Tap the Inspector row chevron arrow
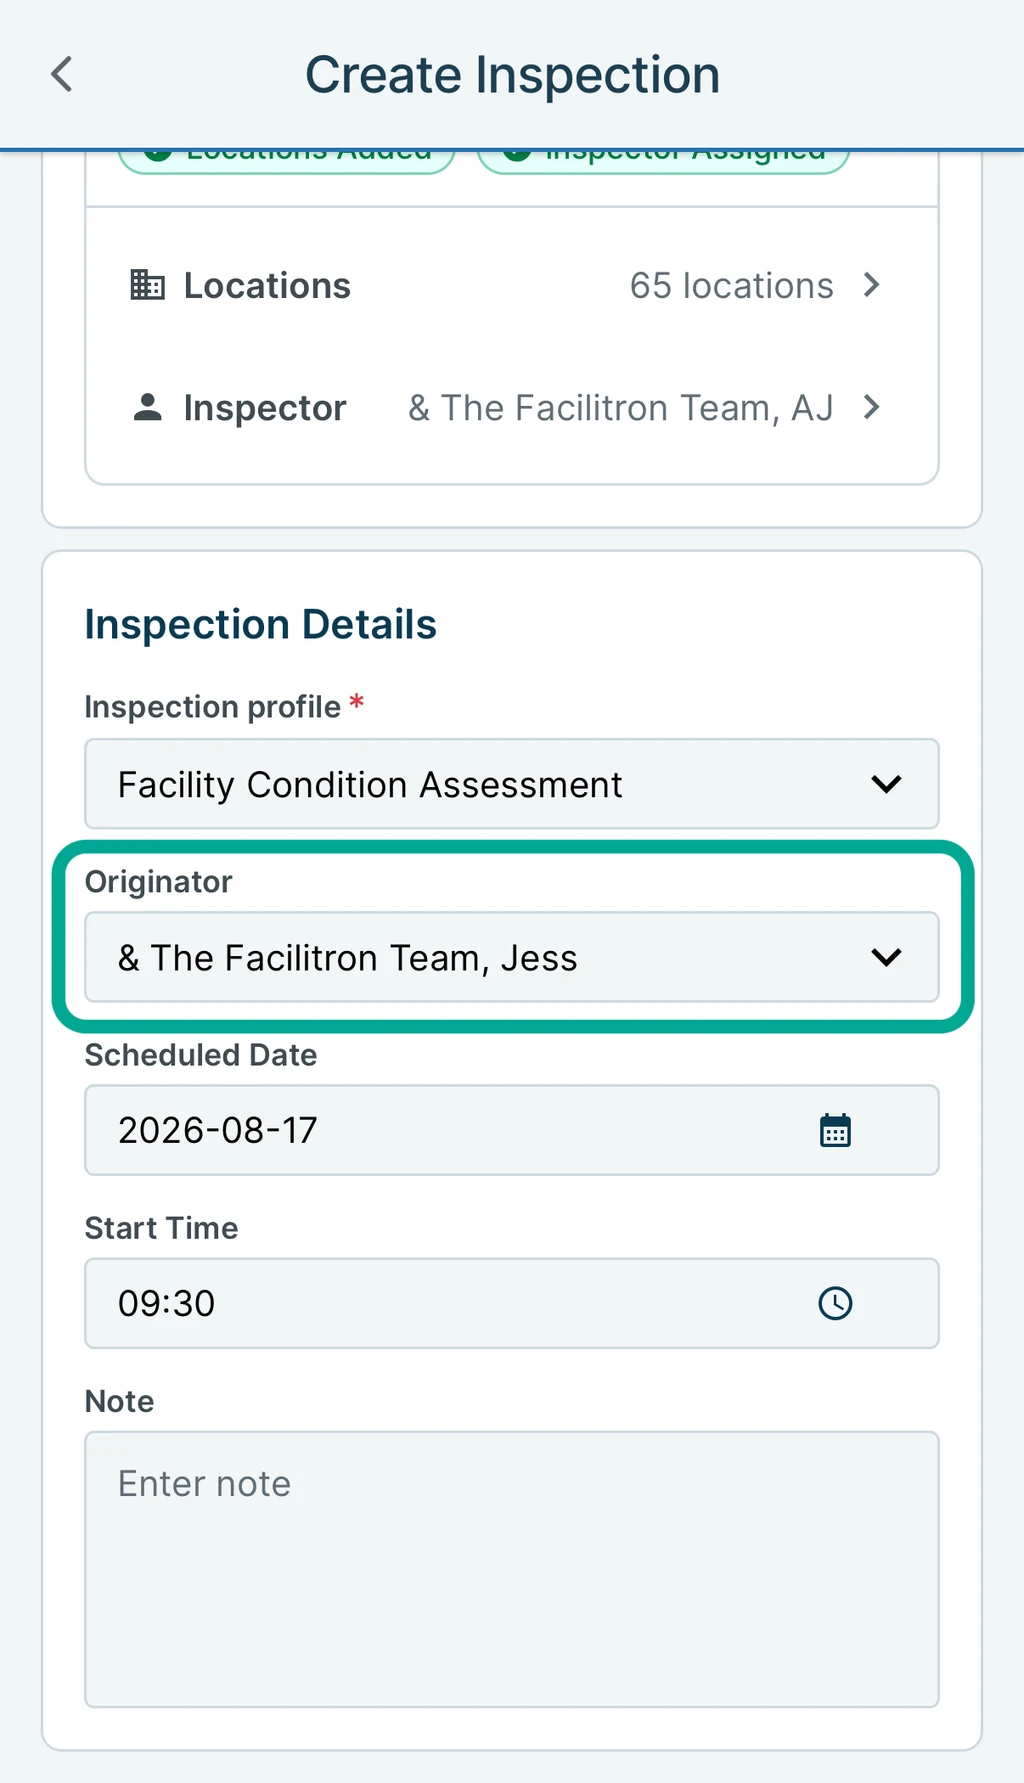1024x1783 pixels. tap(871, 407)
